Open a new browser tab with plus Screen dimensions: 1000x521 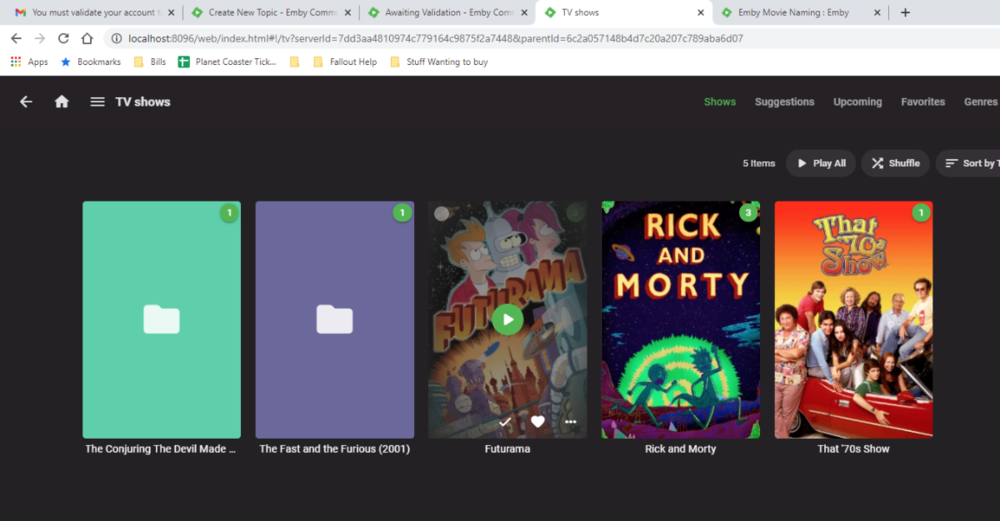tap(905, 13)
